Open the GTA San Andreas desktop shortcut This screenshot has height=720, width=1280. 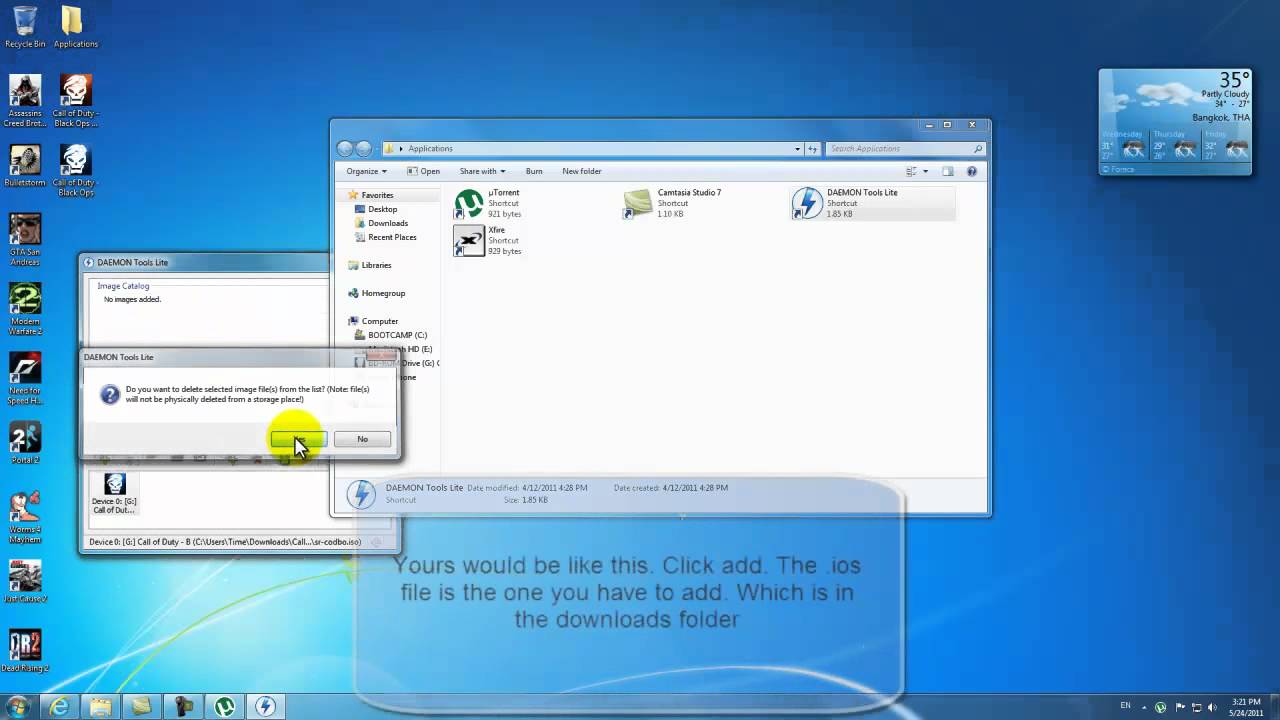click(x=25, y=238)
